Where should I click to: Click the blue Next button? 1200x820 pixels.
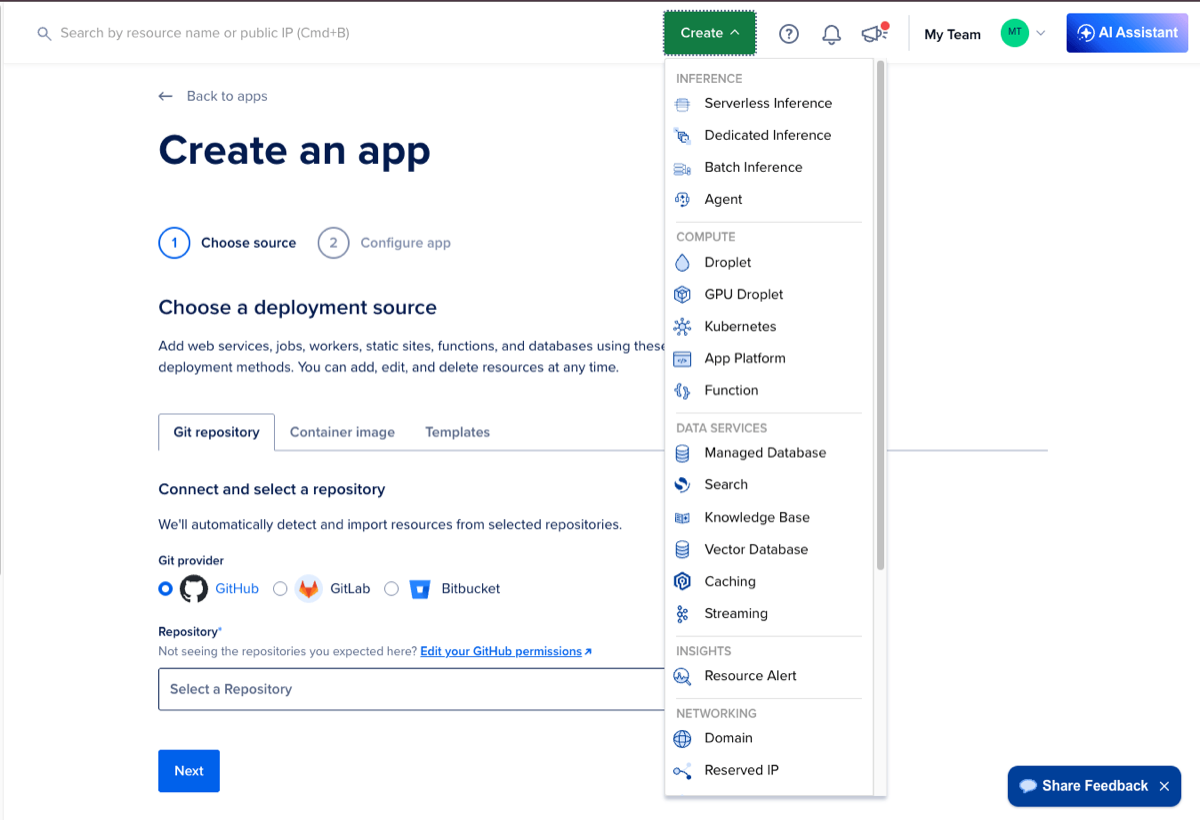click(x=189, y=771)
